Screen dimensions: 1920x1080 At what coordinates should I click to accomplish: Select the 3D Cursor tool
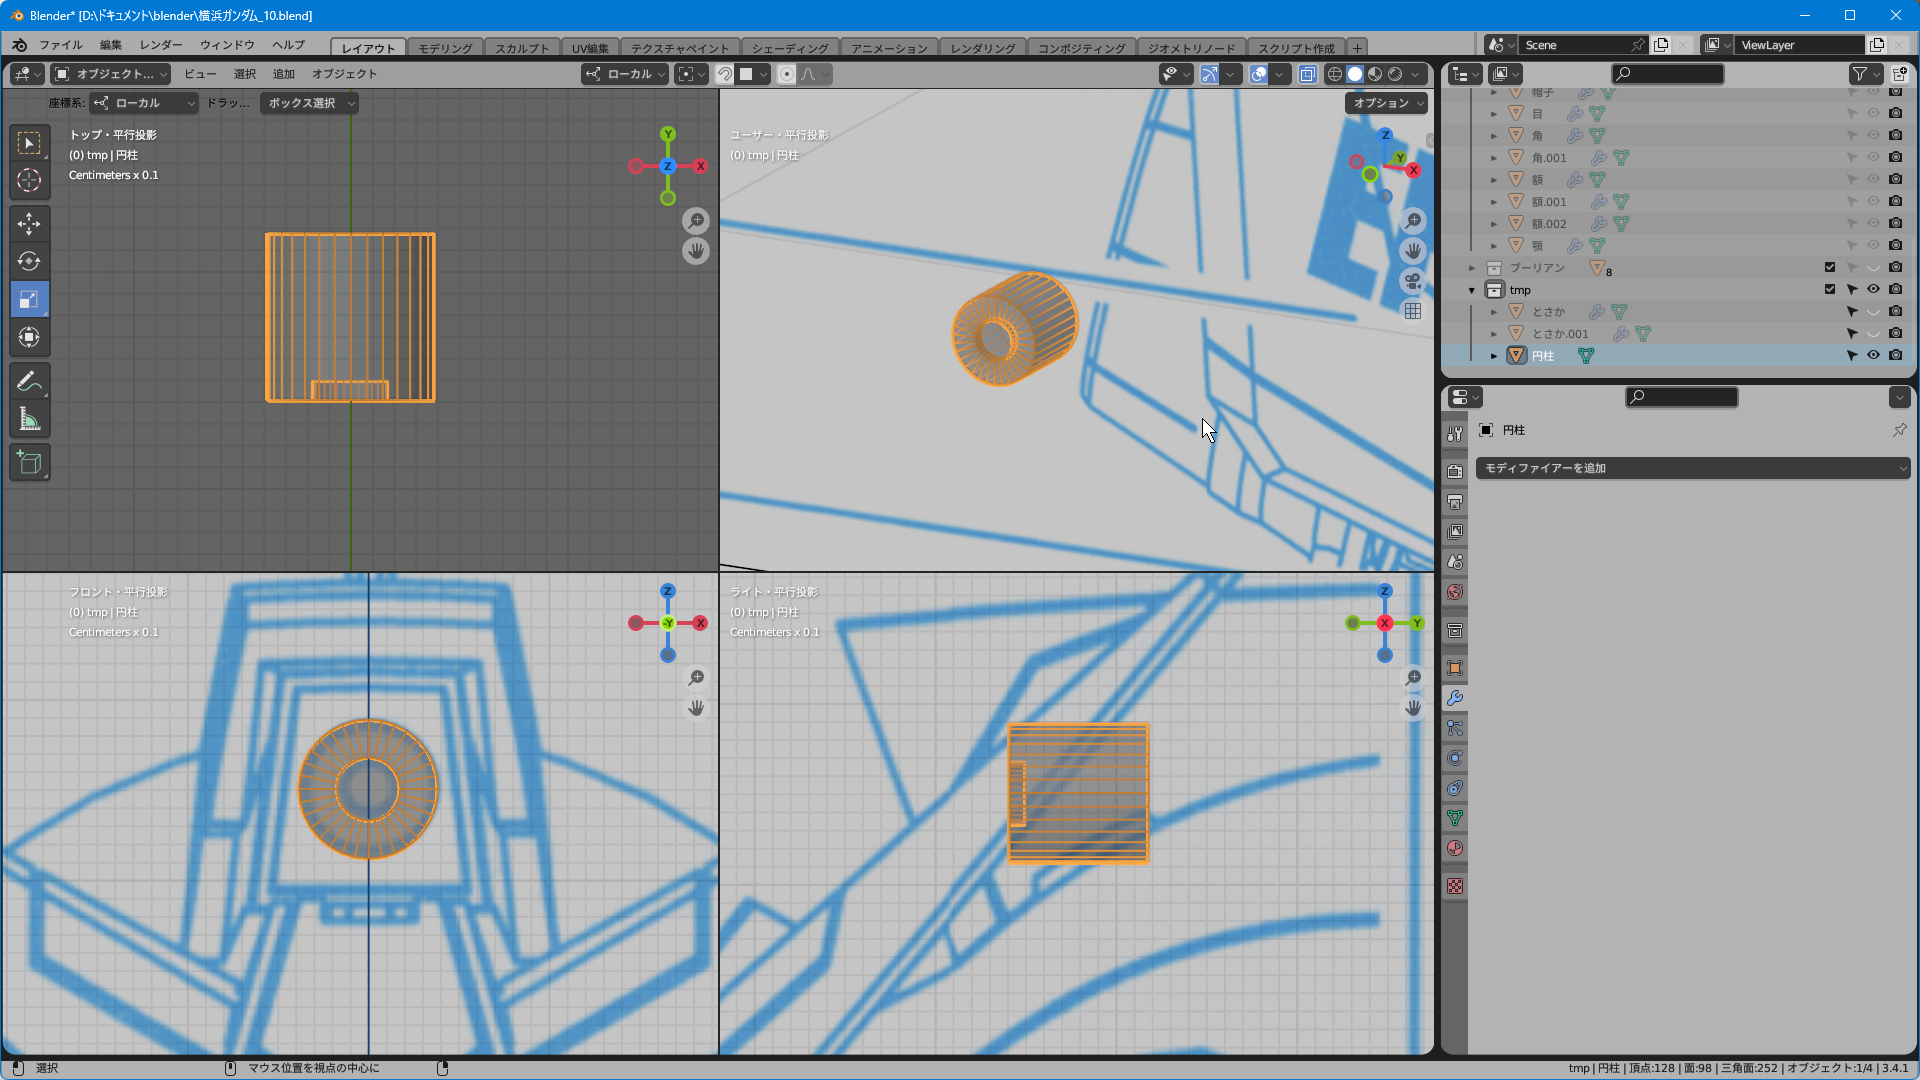(29, 180)
